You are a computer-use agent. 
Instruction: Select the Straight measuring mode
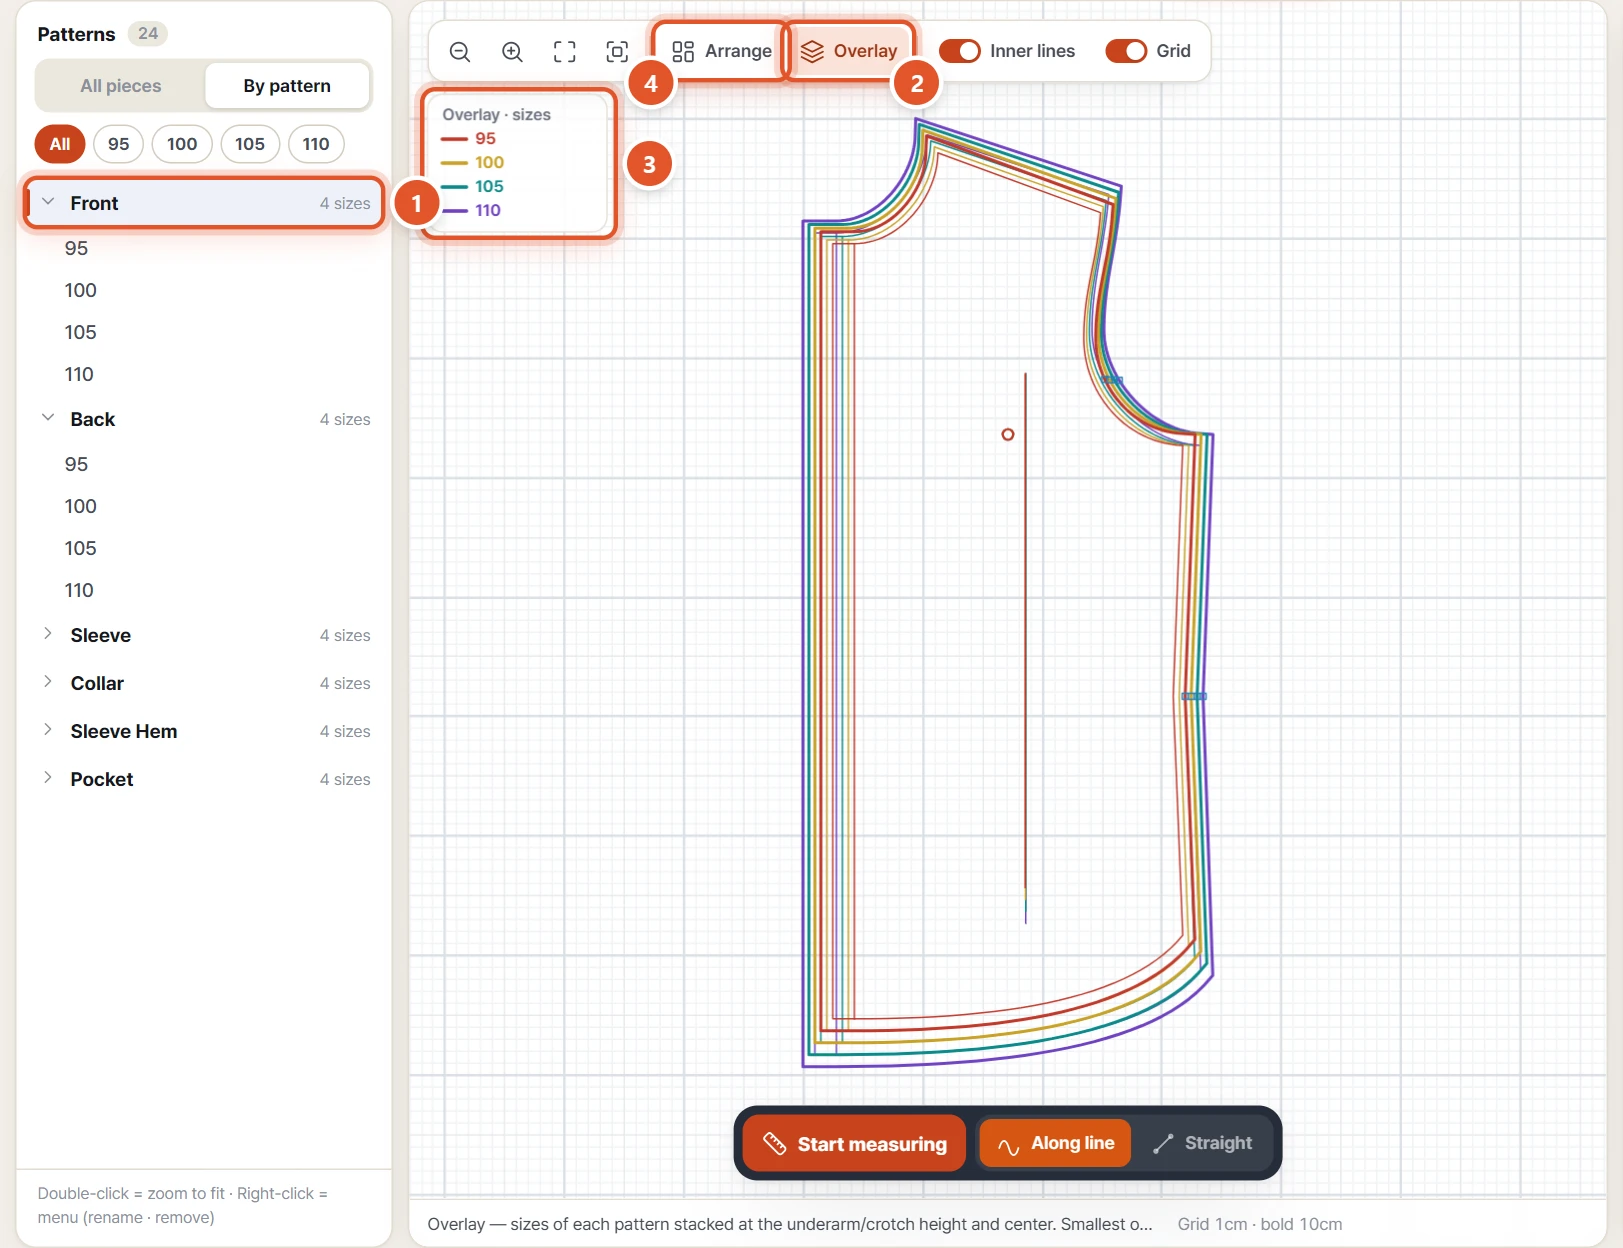[x=1202, y=1143]
